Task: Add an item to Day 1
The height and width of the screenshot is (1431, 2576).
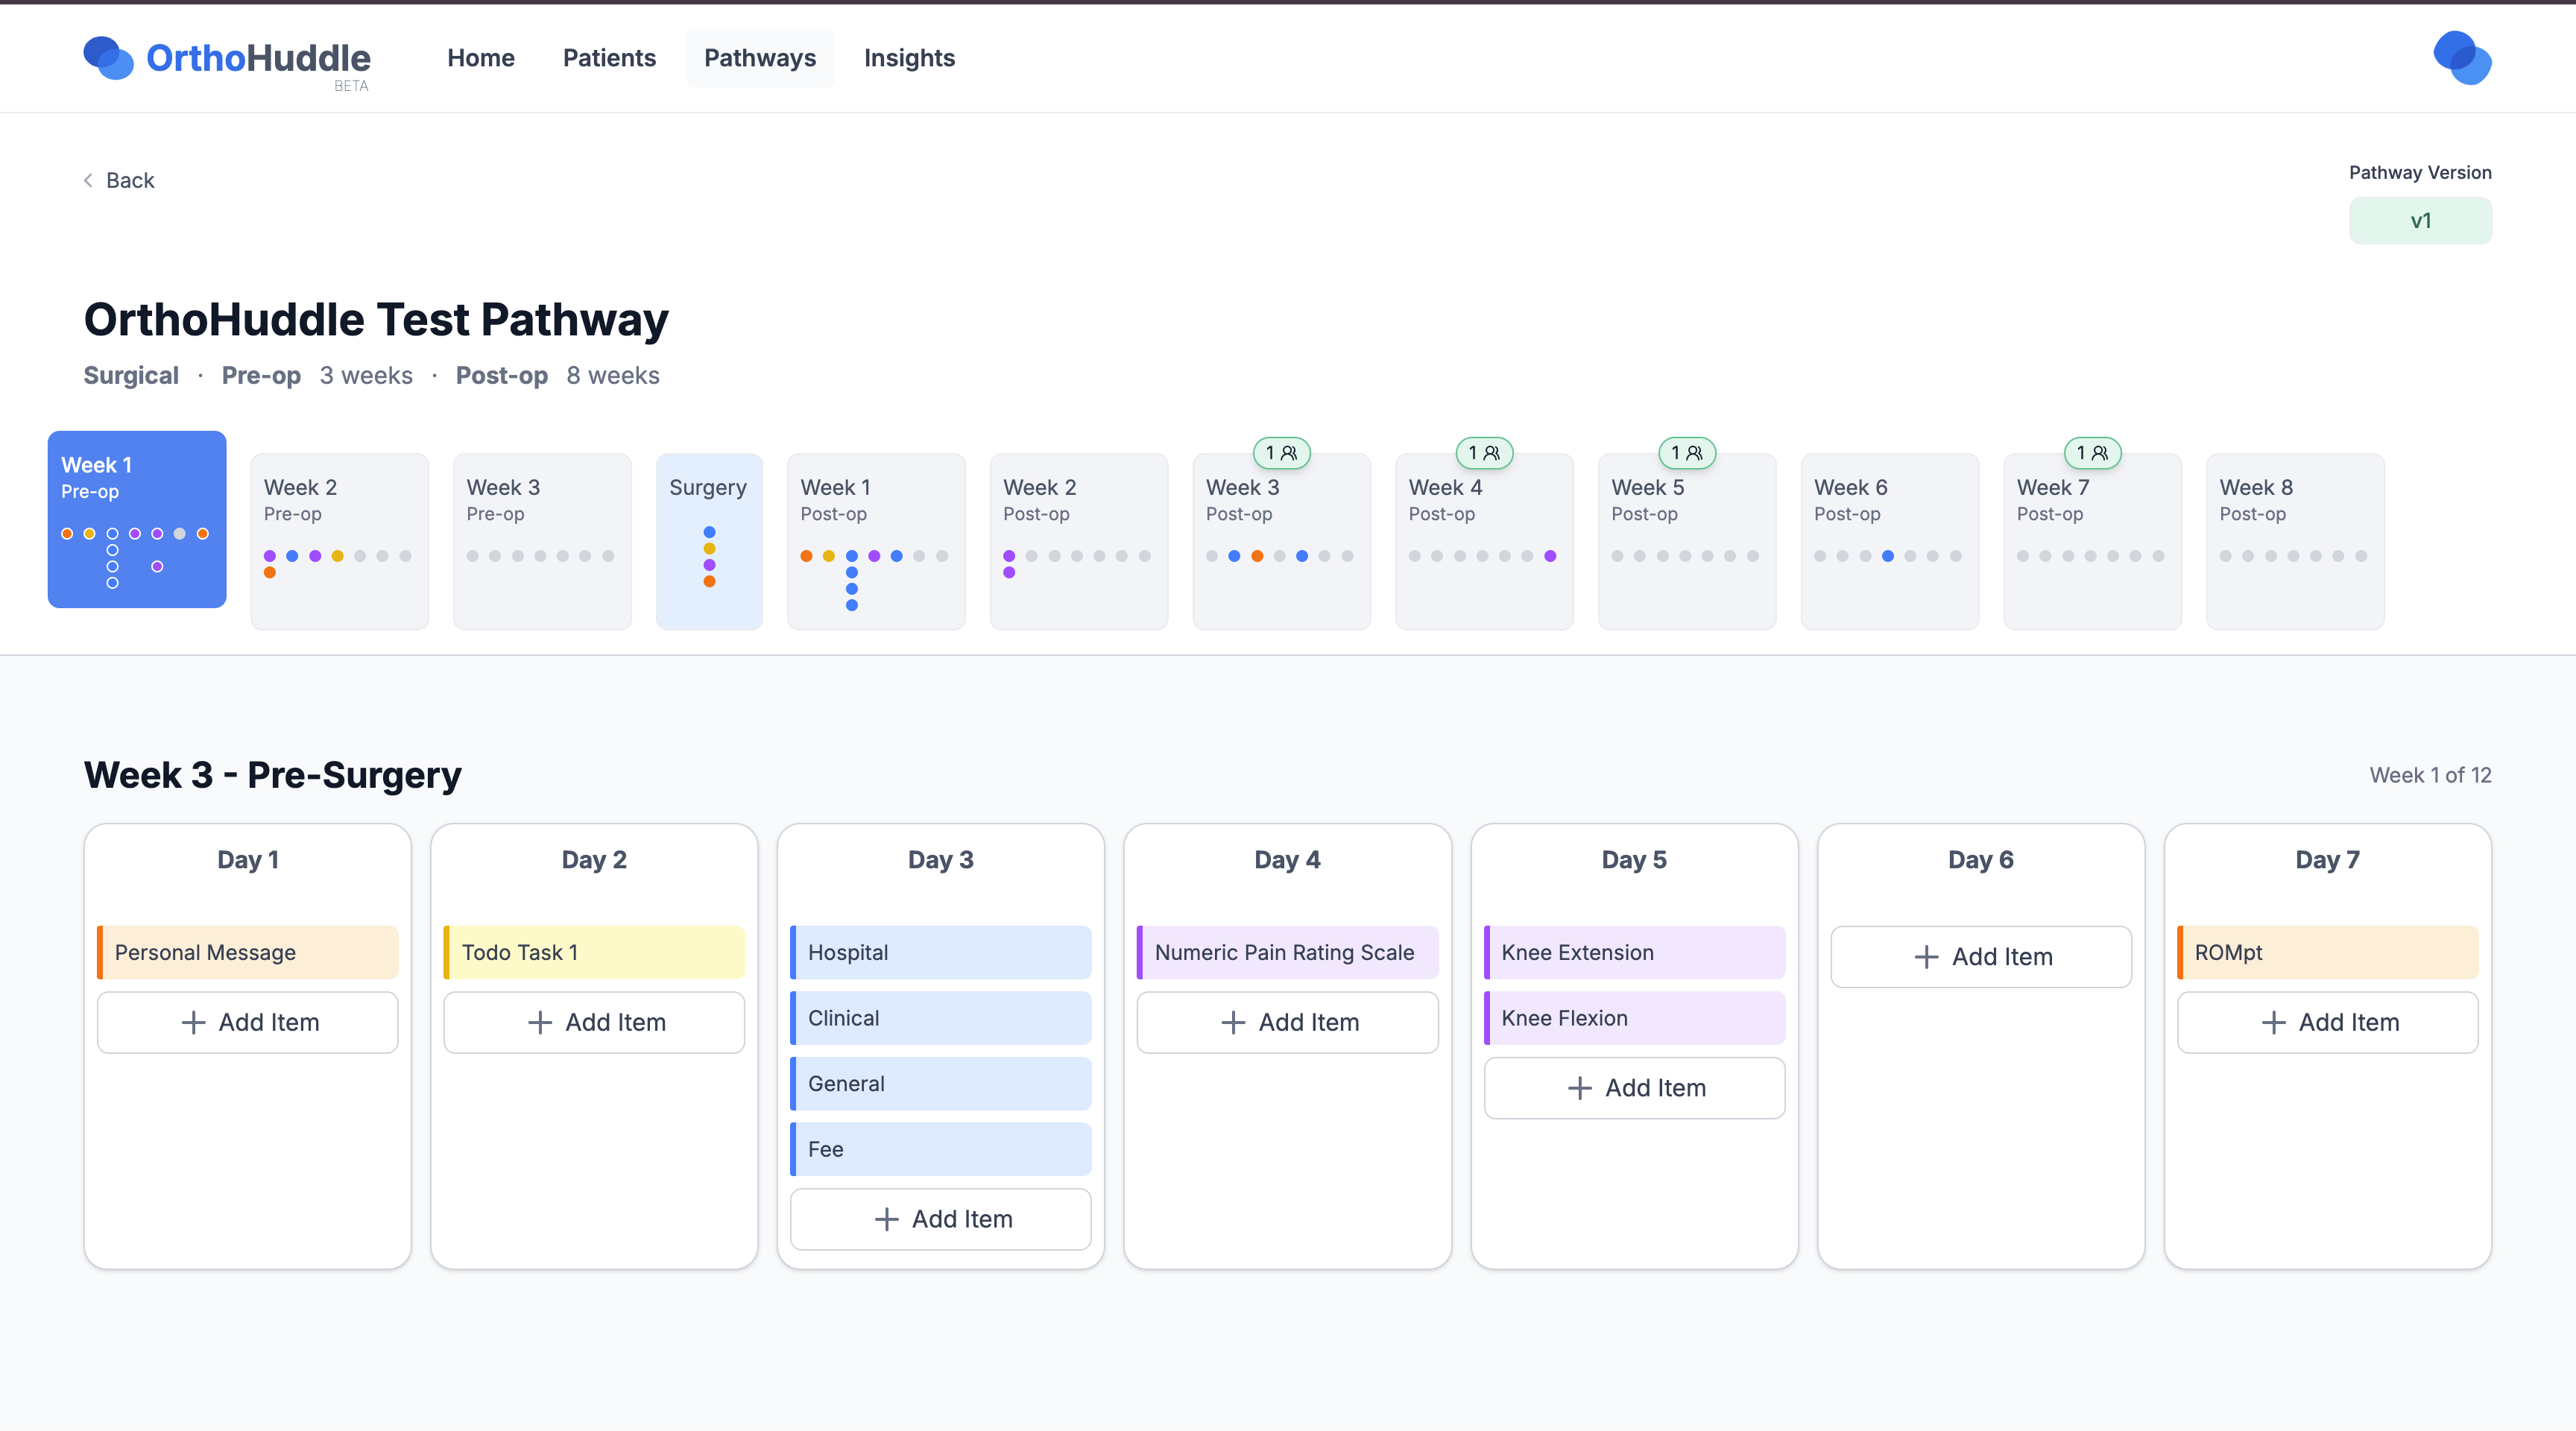Action: tap(247, 1022)
